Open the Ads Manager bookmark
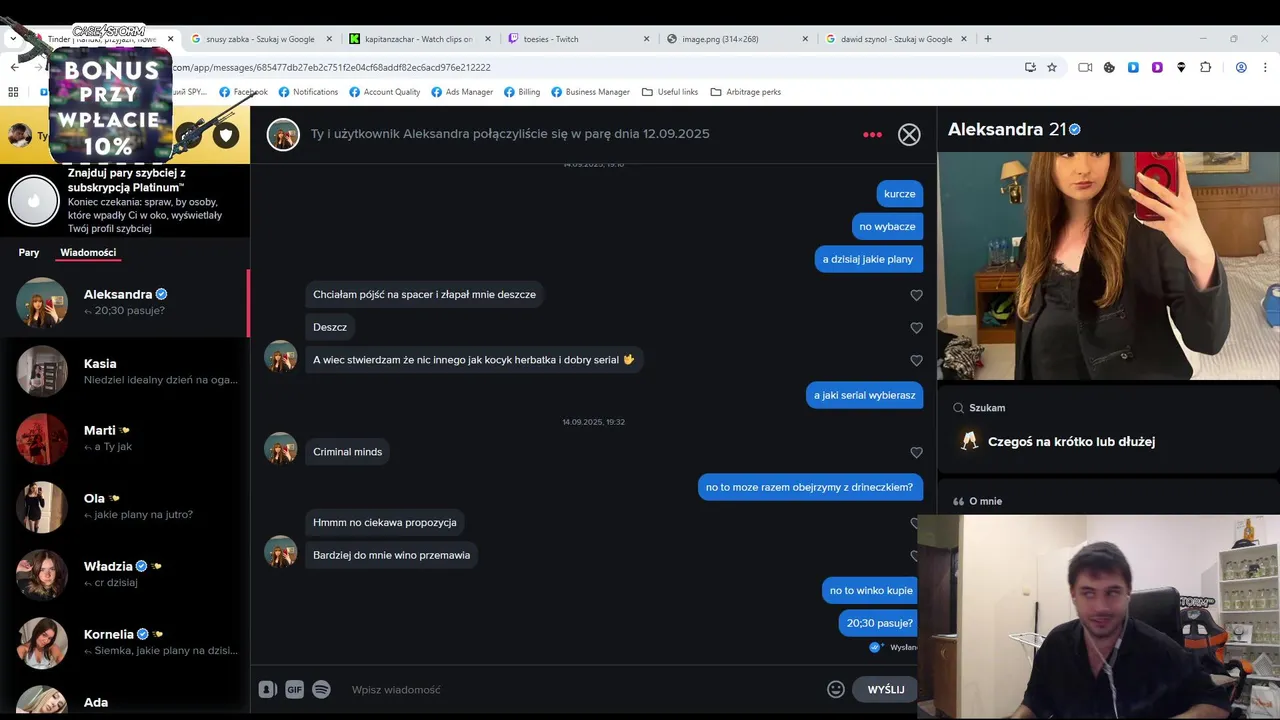The width and height of the screenshot is (1280, 720). (x=462, y=92)
